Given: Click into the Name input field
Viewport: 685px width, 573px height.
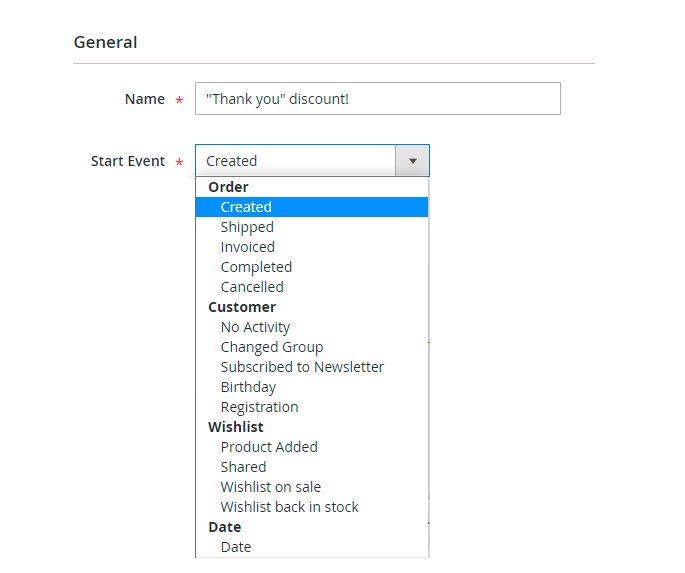Looking at the screenshot, I should pyautogui.click(x=378, y=99).
